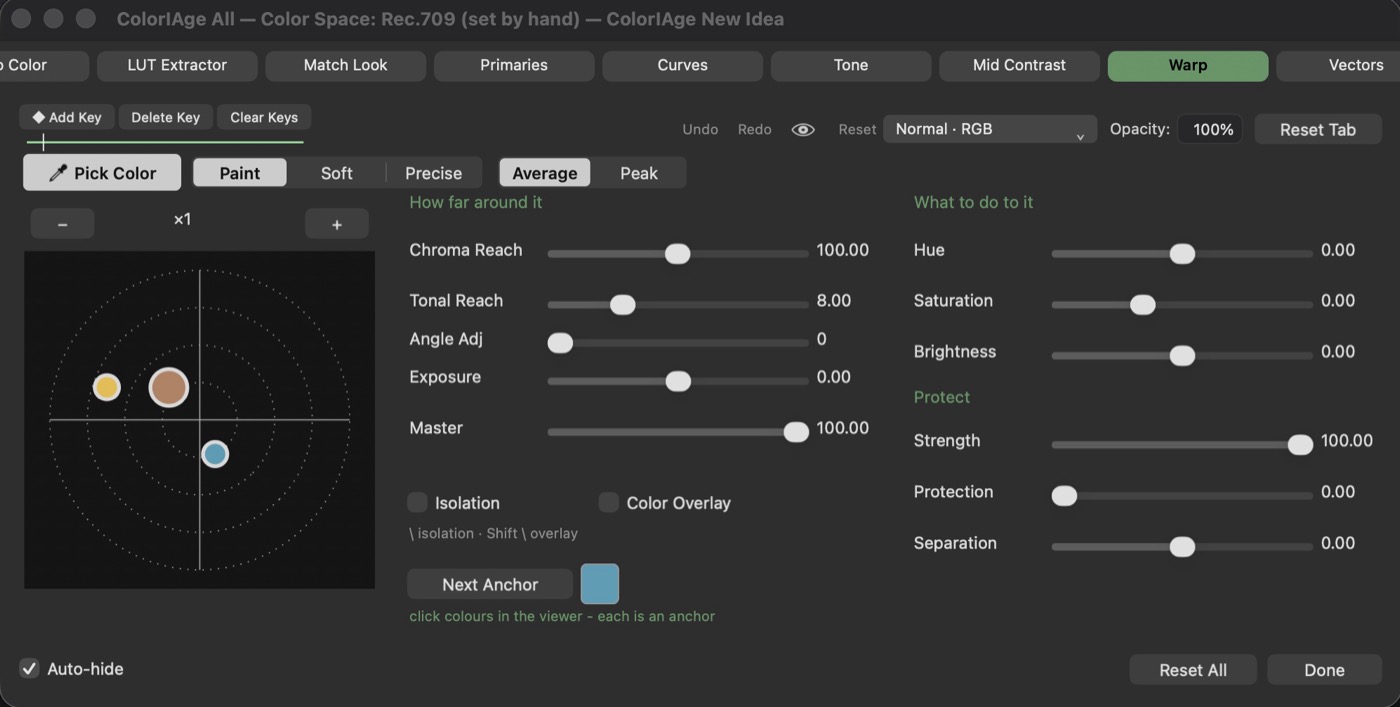Click Next Anchor button
The height and width of the screenshot is (707, 1400).
490,584
